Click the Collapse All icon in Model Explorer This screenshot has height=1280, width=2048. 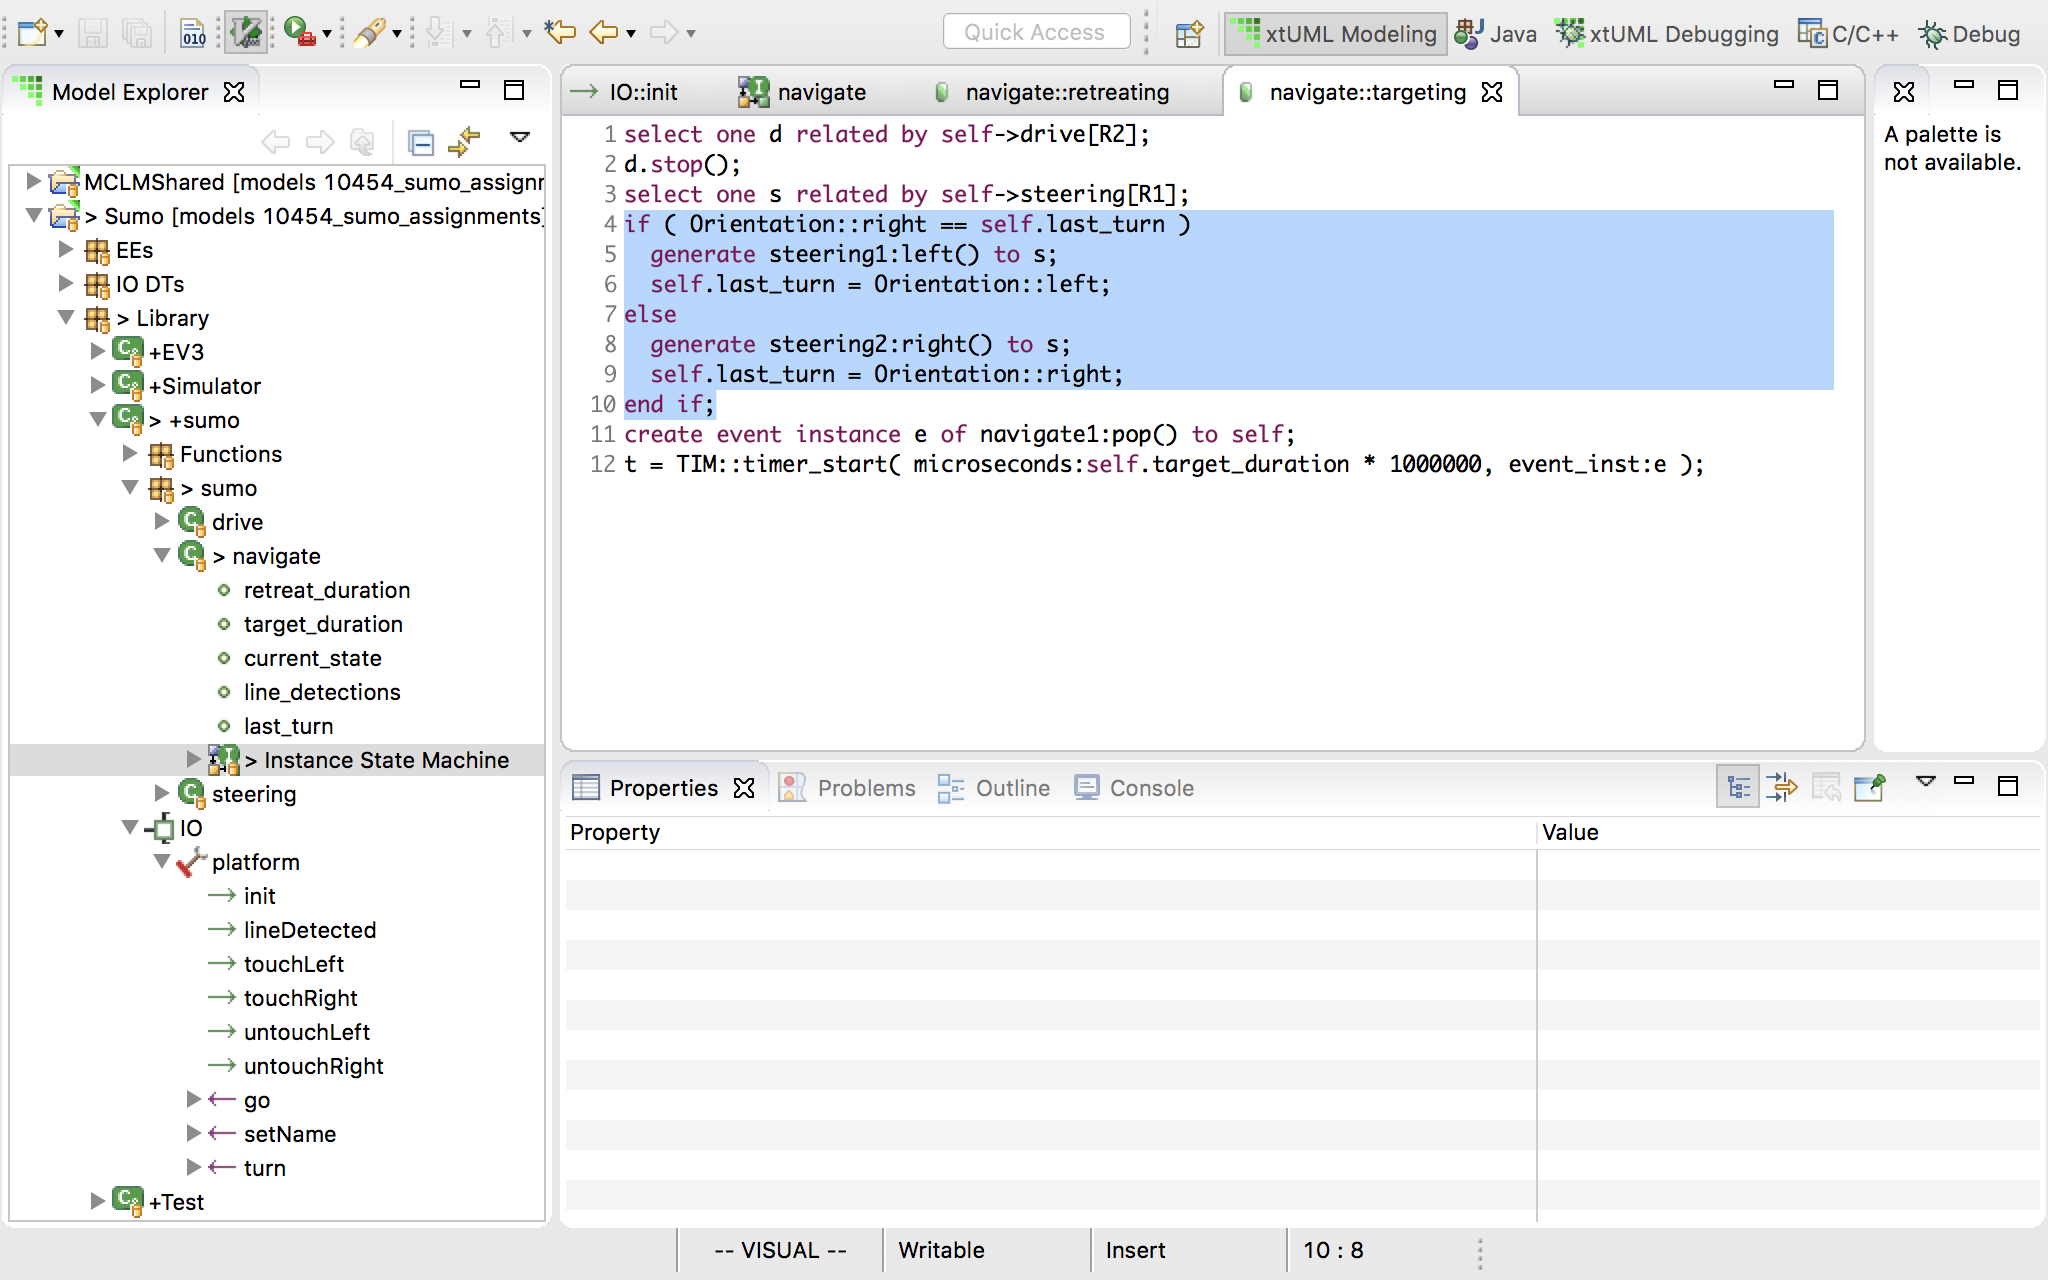[x=421, y=143]
